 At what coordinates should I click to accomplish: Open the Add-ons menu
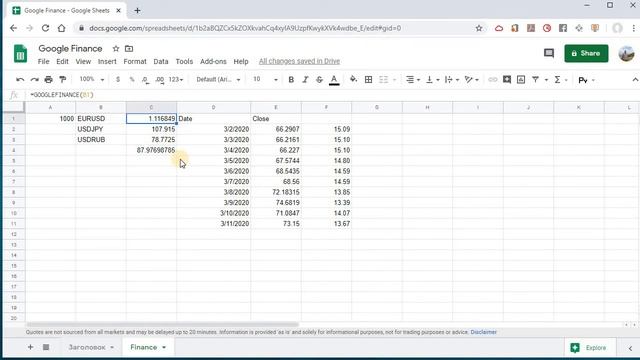coord(213,61)
